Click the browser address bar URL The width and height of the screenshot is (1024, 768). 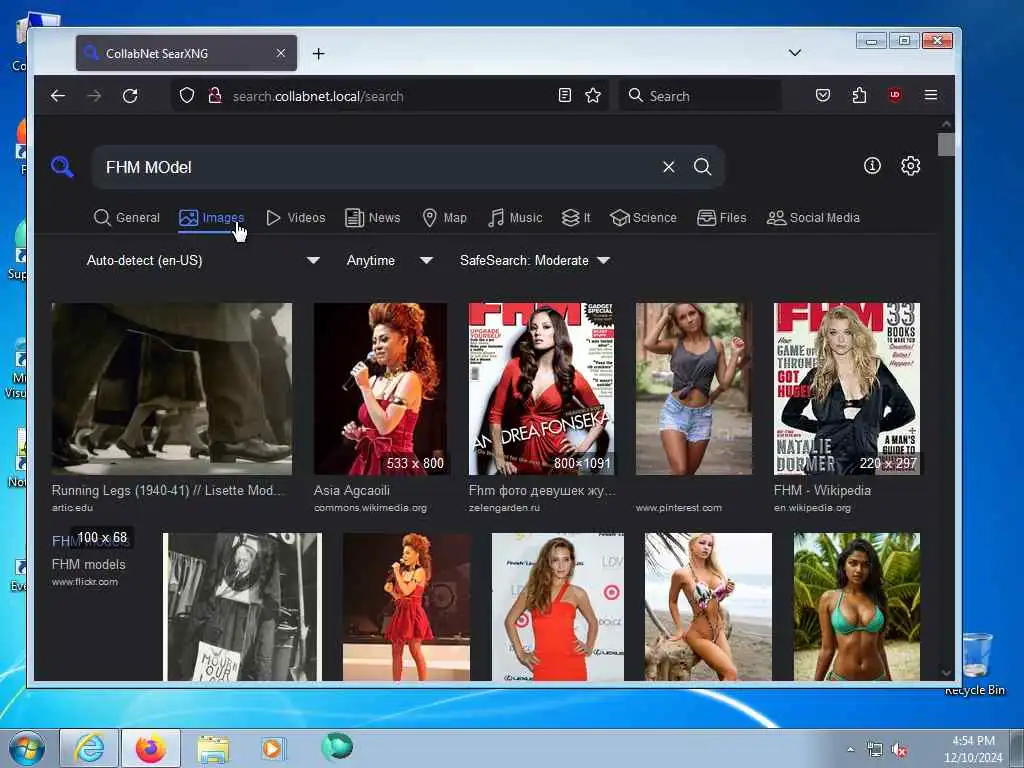[x=318, y=96]
